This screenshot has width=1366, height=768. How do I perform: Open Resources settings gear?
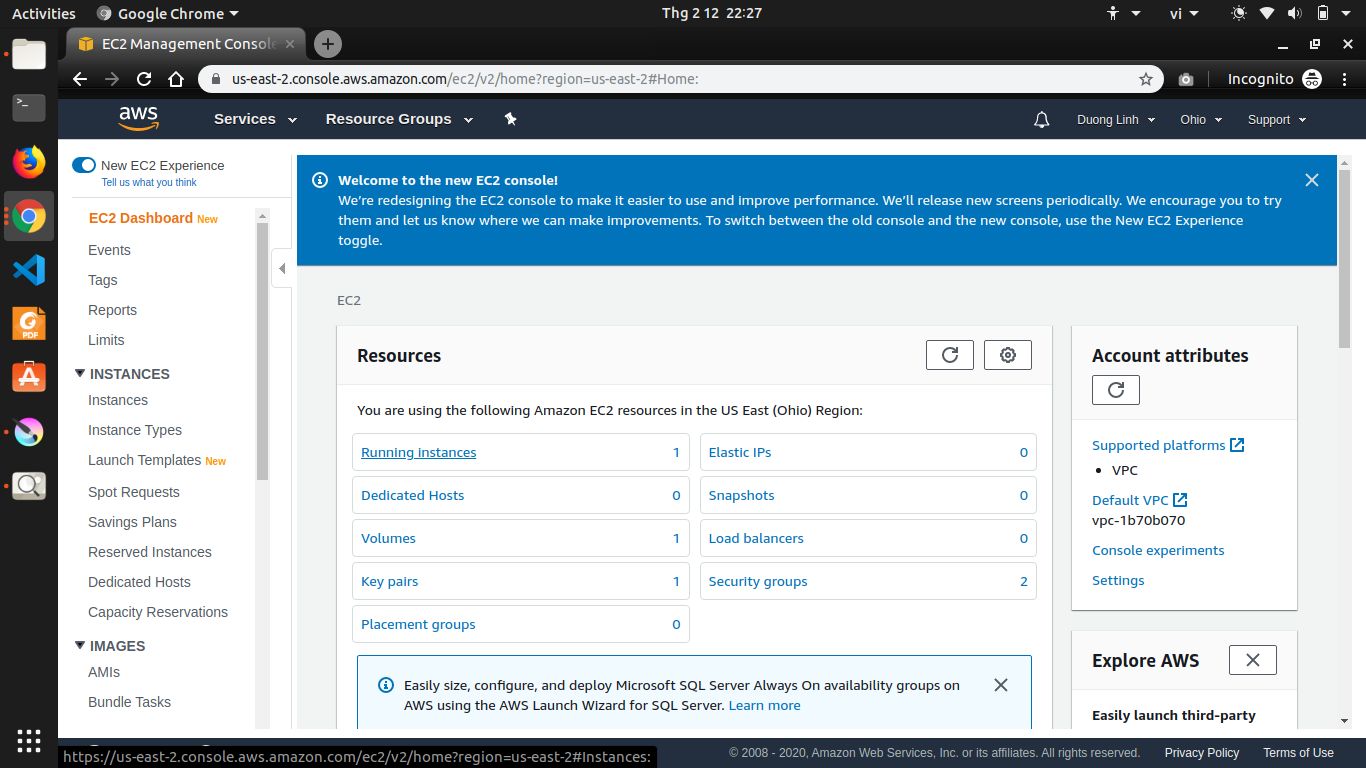click(x=1008, y=355)
